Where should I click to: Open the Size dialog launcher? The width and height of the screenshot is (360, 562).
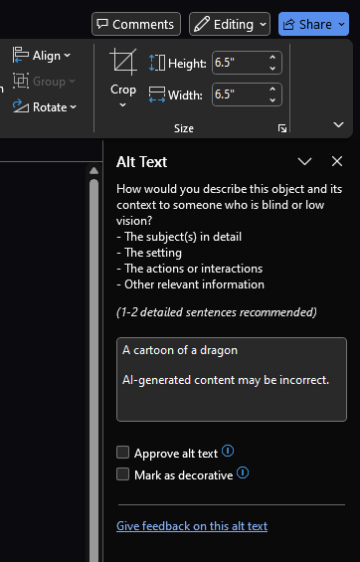point(282,128)
